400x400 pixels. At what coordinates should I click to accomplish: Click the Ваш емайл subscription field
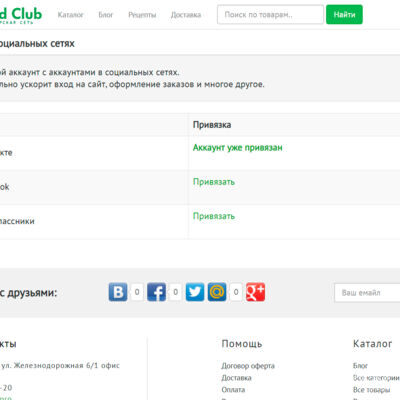[367, 293]
